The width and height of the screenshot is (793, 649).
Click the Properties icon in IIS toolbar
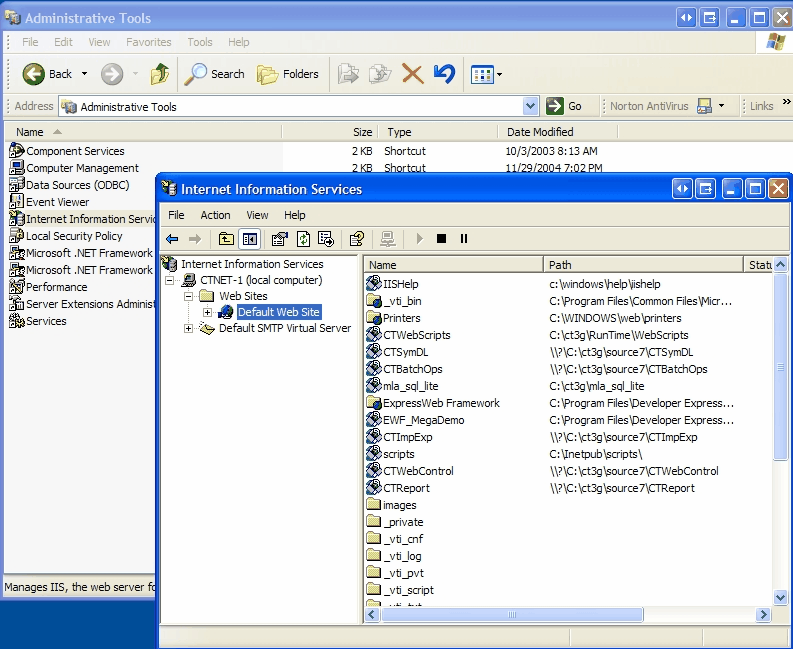click(279, 239)
